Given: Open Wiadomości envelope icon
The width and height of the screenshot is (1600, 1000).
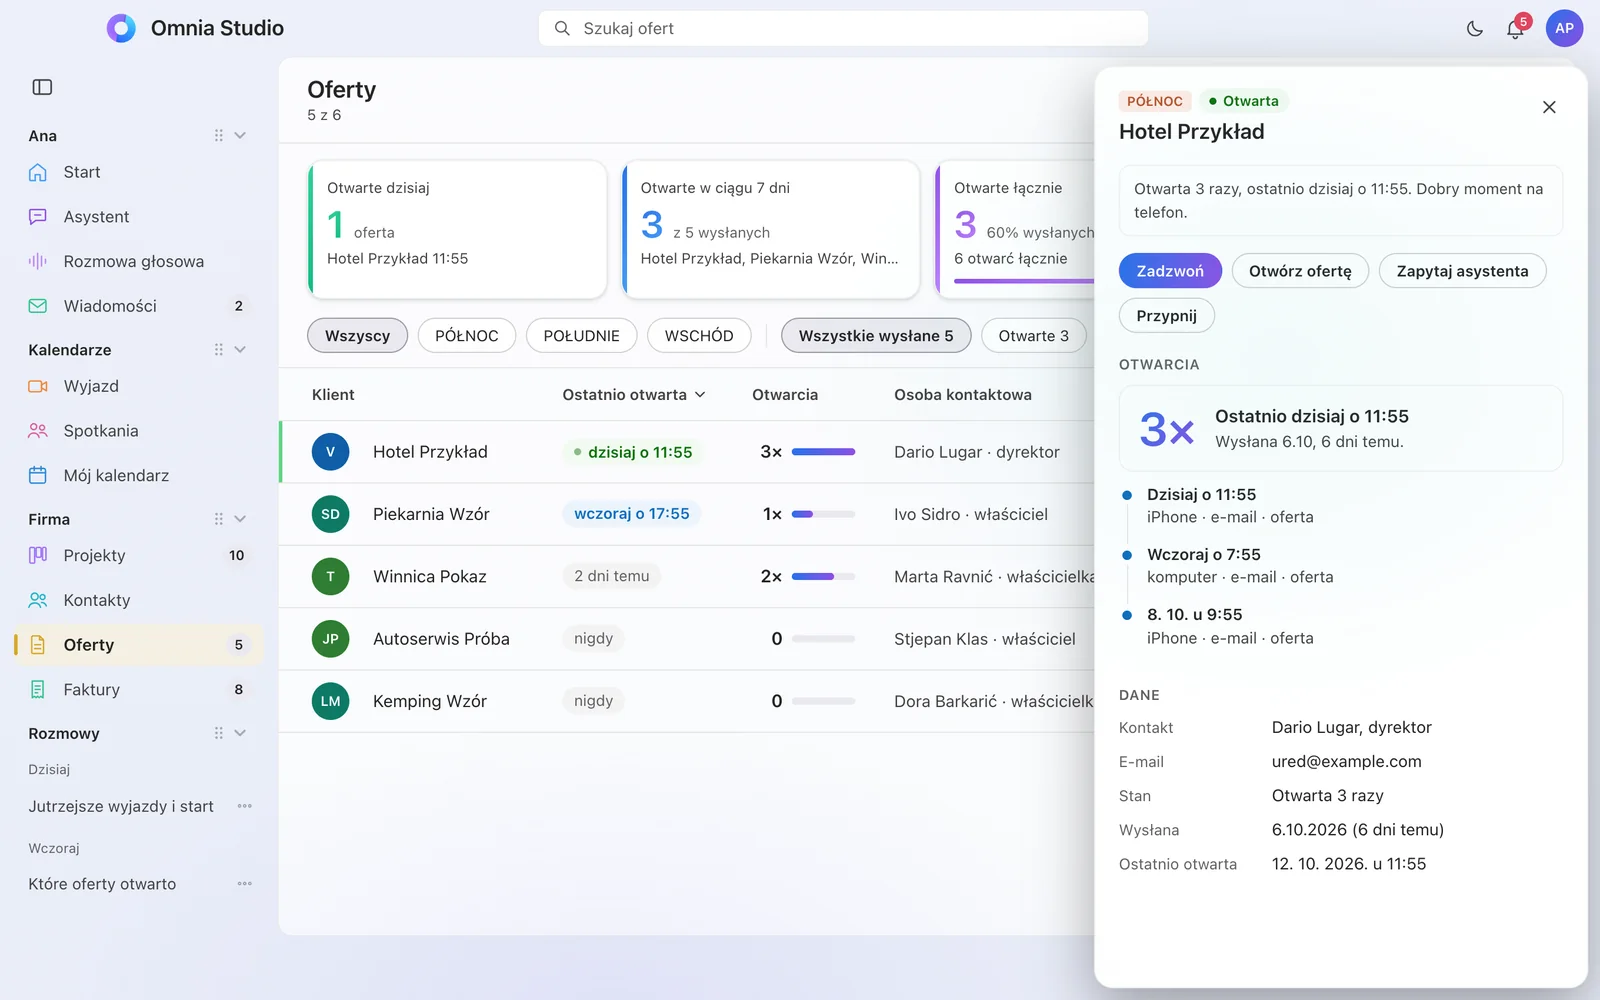Looking at the screenshot, I should pyautogui.click(x=38, y=306).
